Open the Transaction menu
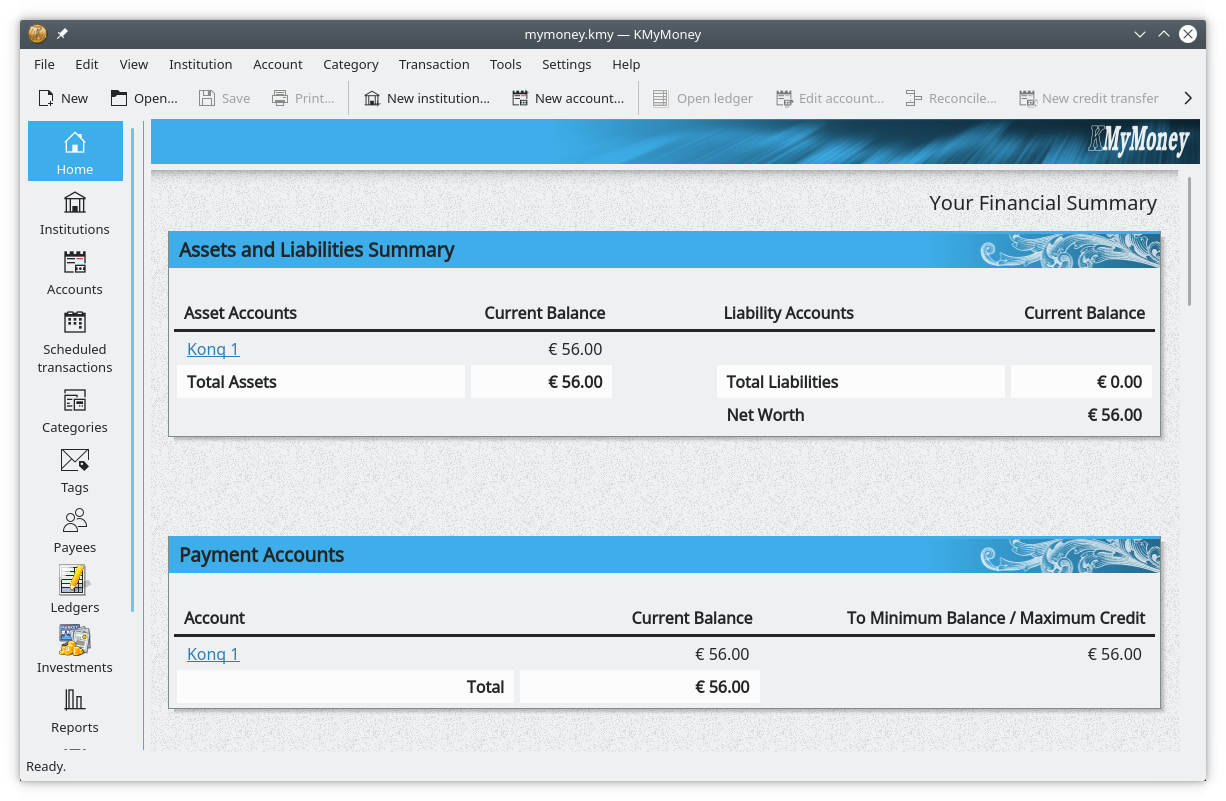 coord(434,64)
